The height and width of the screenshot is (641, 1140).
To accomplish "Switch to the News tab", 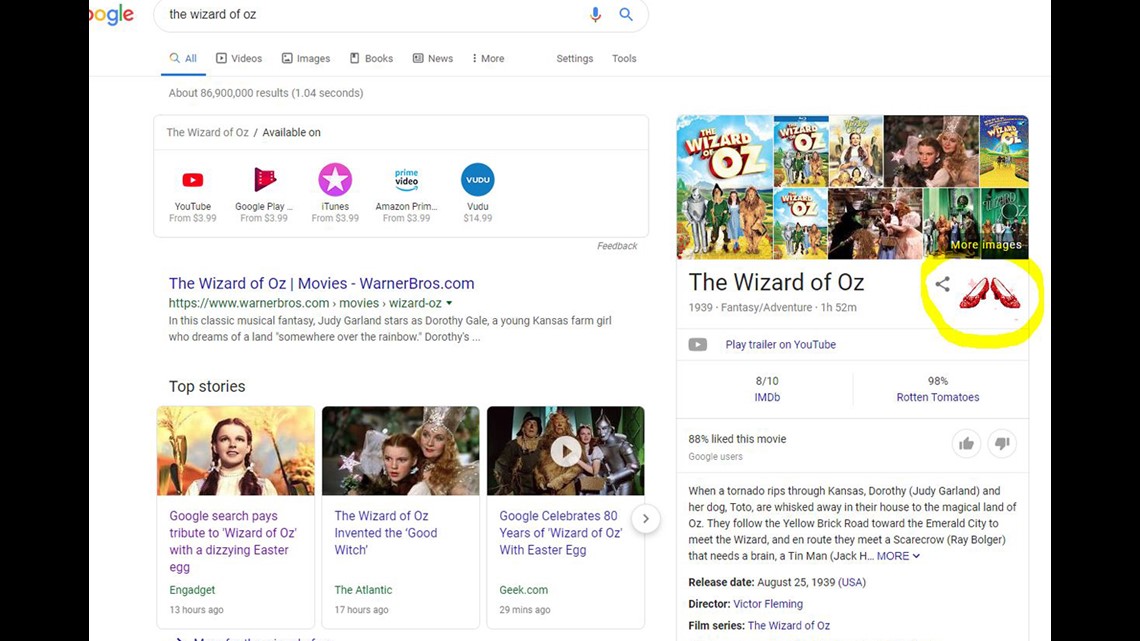I will 433,58.
